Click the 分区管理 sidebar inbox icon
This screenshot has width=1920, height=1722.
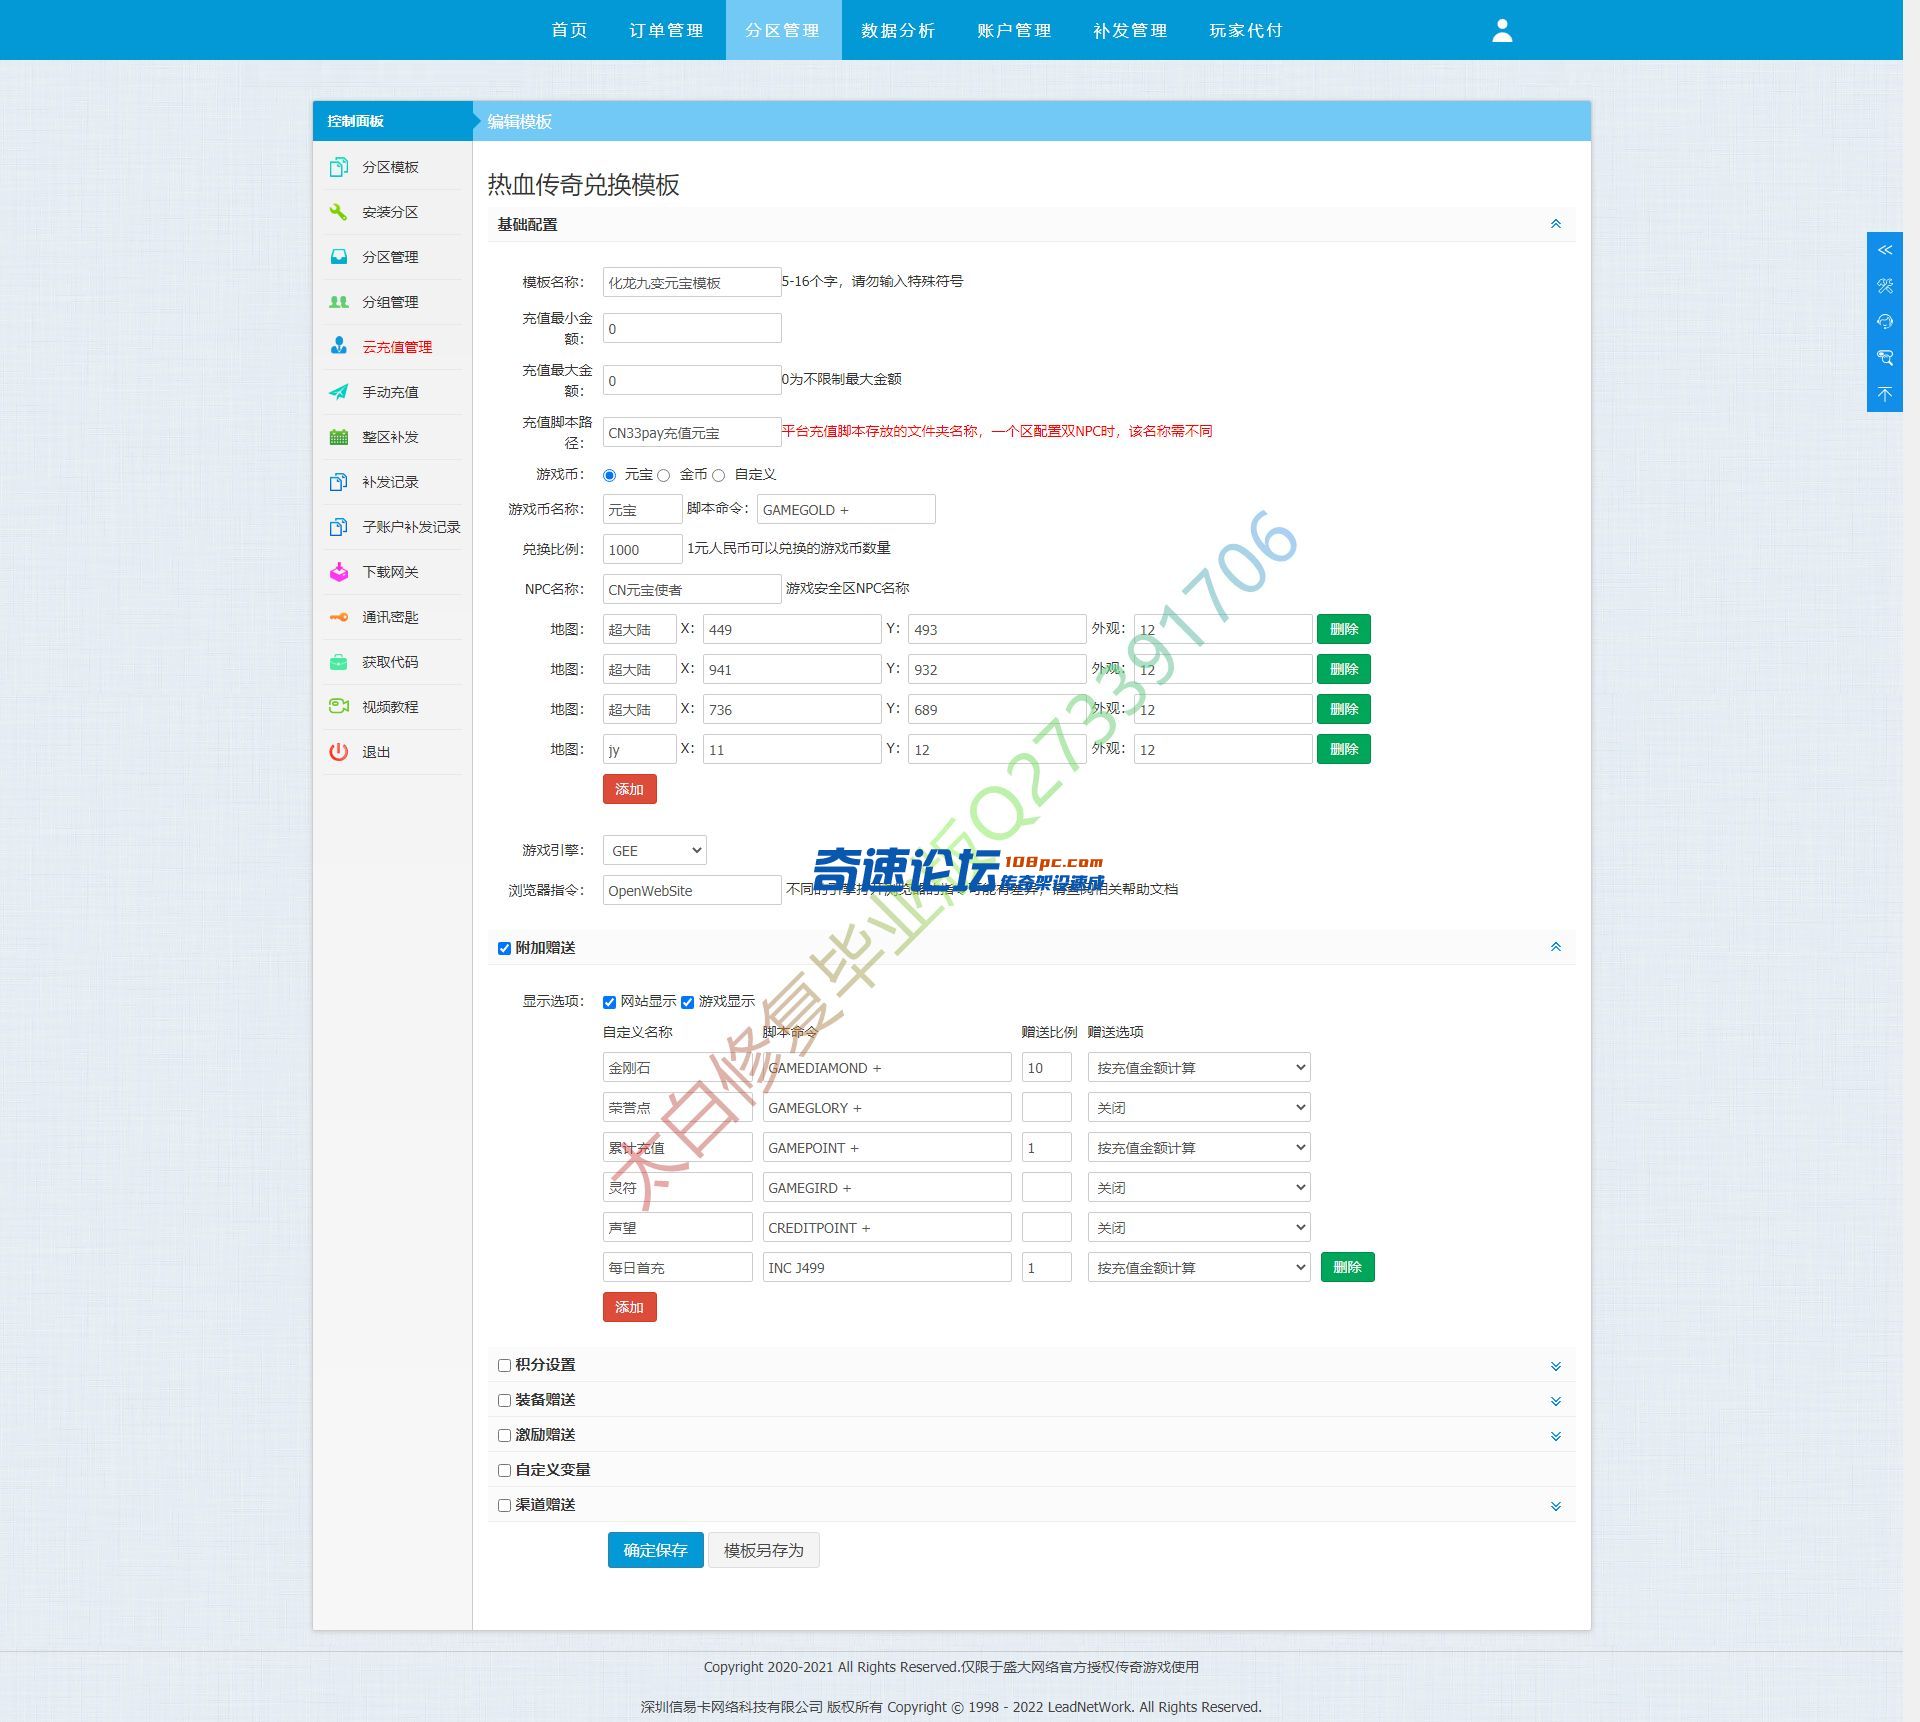[339, 257]
